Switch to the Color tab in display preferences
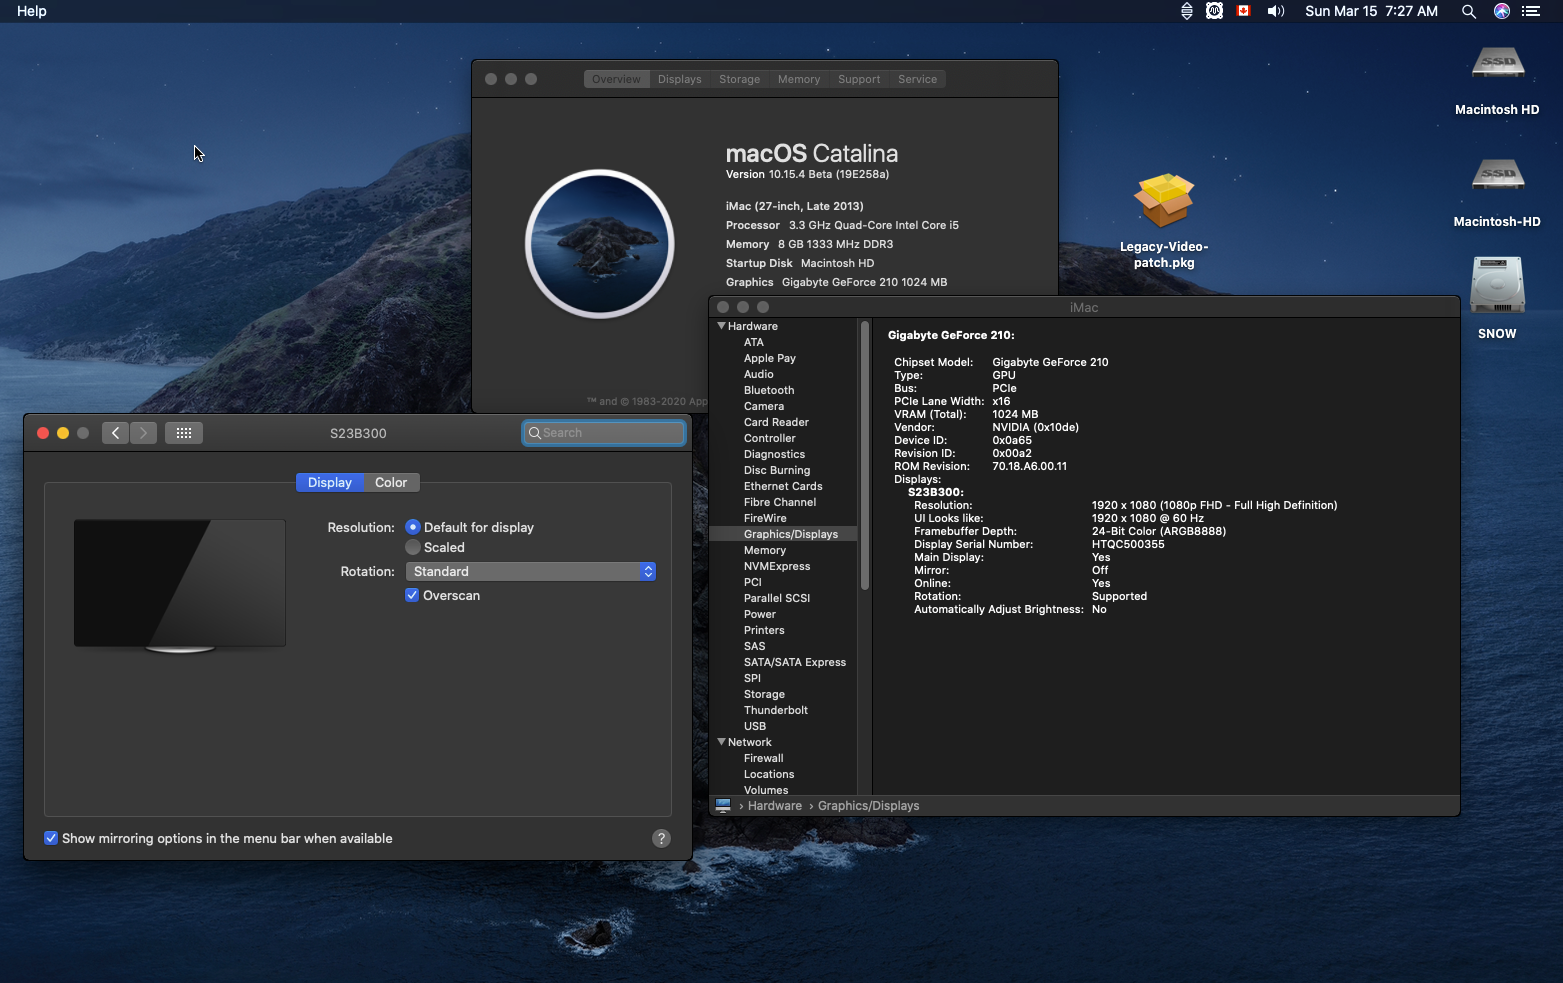This screenshot has height=983, width=1563. click(x=391, y=482)
